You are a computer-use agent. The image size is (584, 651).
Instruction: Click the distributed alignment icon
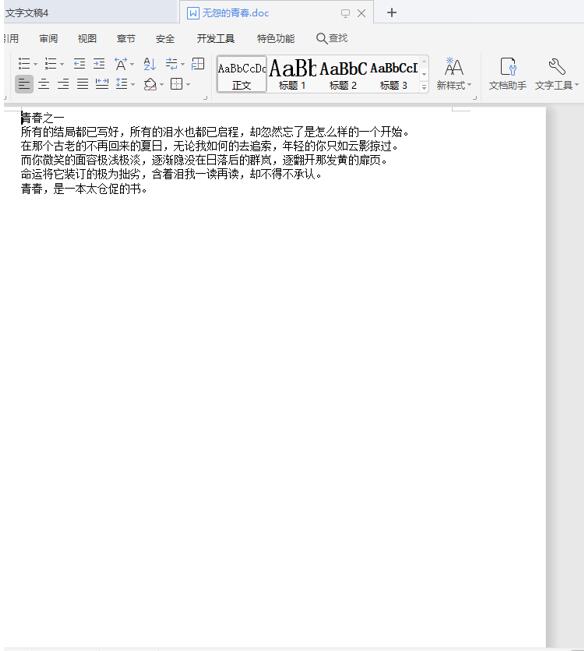[x=102, y=84]
